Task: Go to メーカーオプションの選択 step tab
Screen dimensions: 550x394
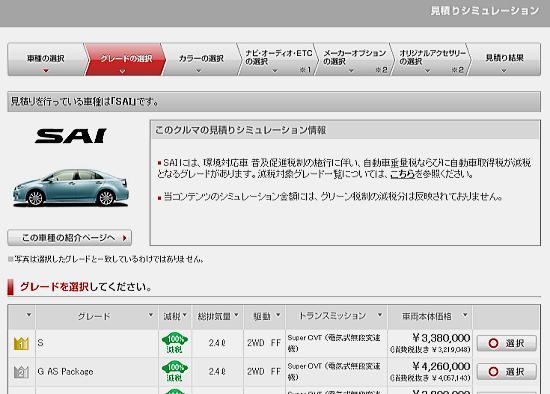Action: coord(355,59)
